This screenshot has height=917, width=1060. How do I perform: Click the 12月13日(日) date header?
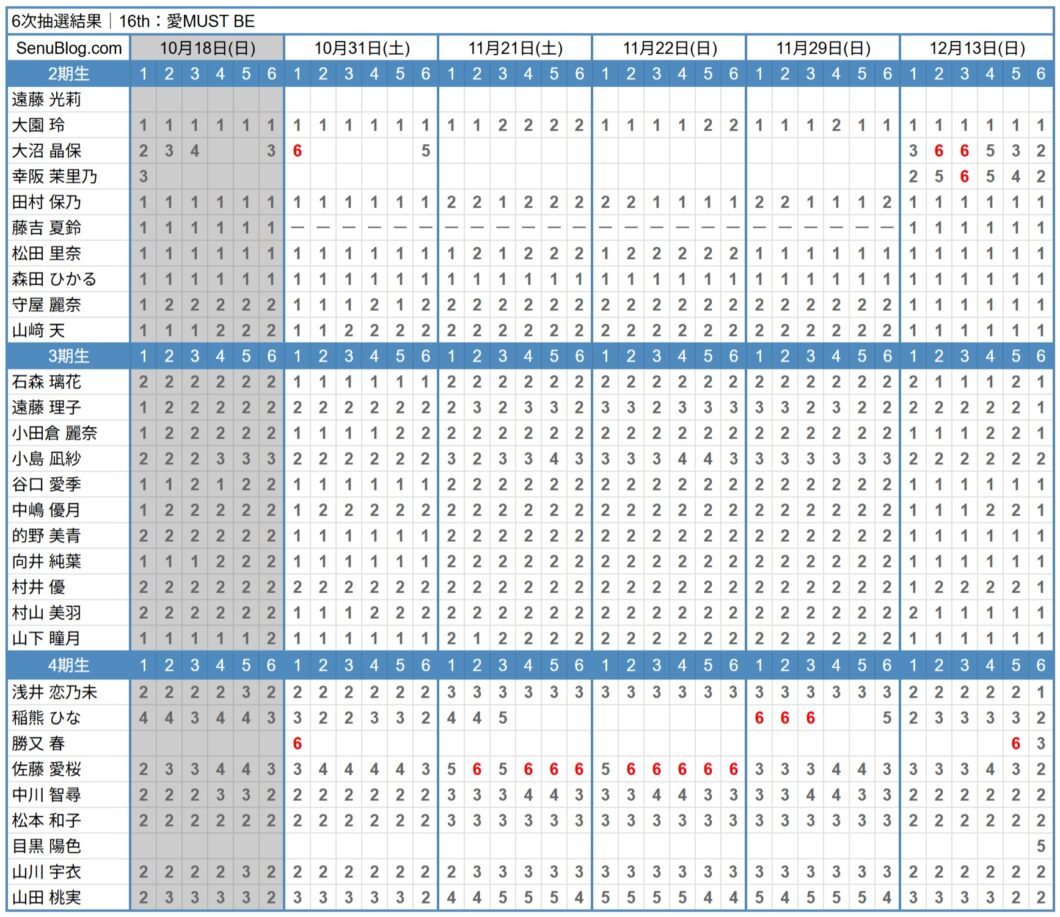tap(977, 48)
